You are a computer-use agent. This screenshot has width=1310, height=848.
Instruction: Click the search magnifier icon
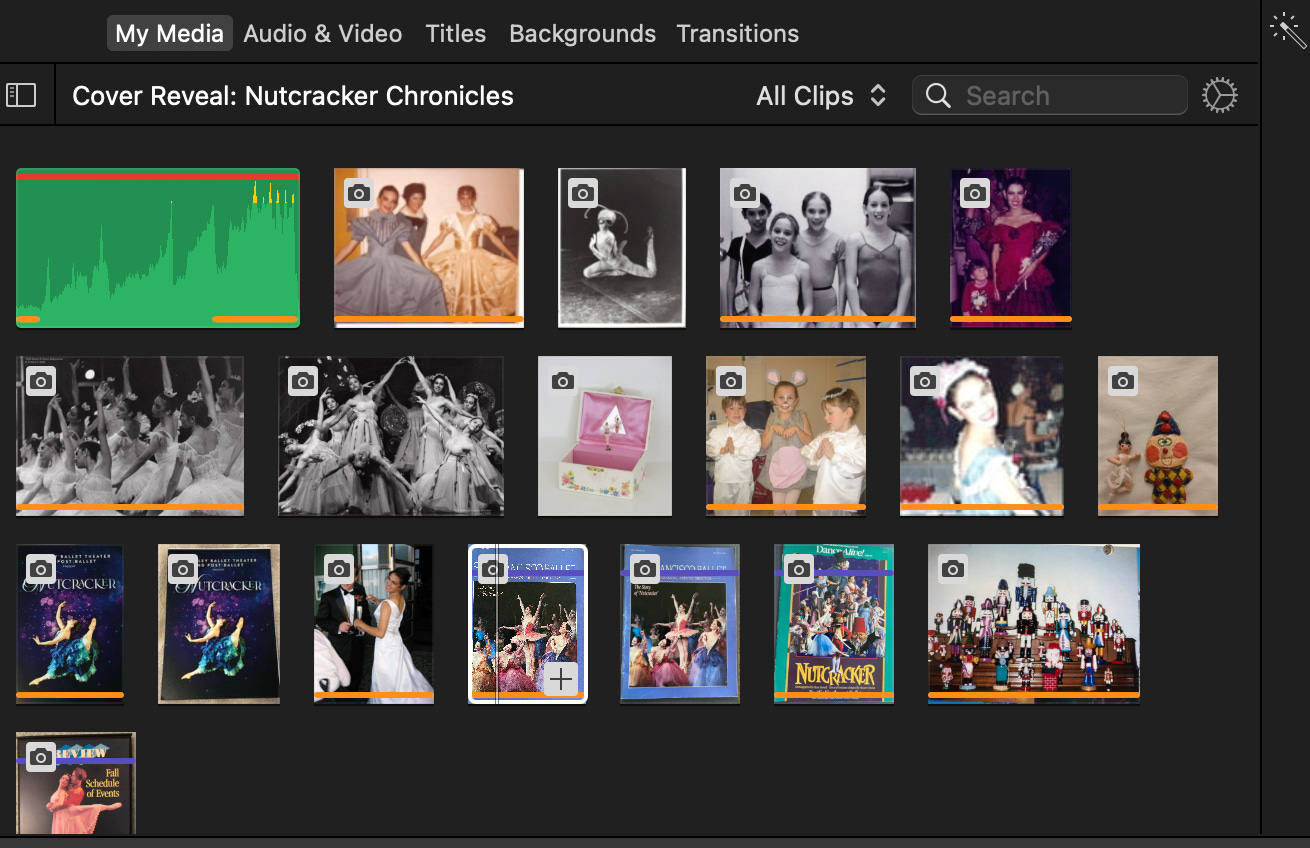(x=938, y=95)
